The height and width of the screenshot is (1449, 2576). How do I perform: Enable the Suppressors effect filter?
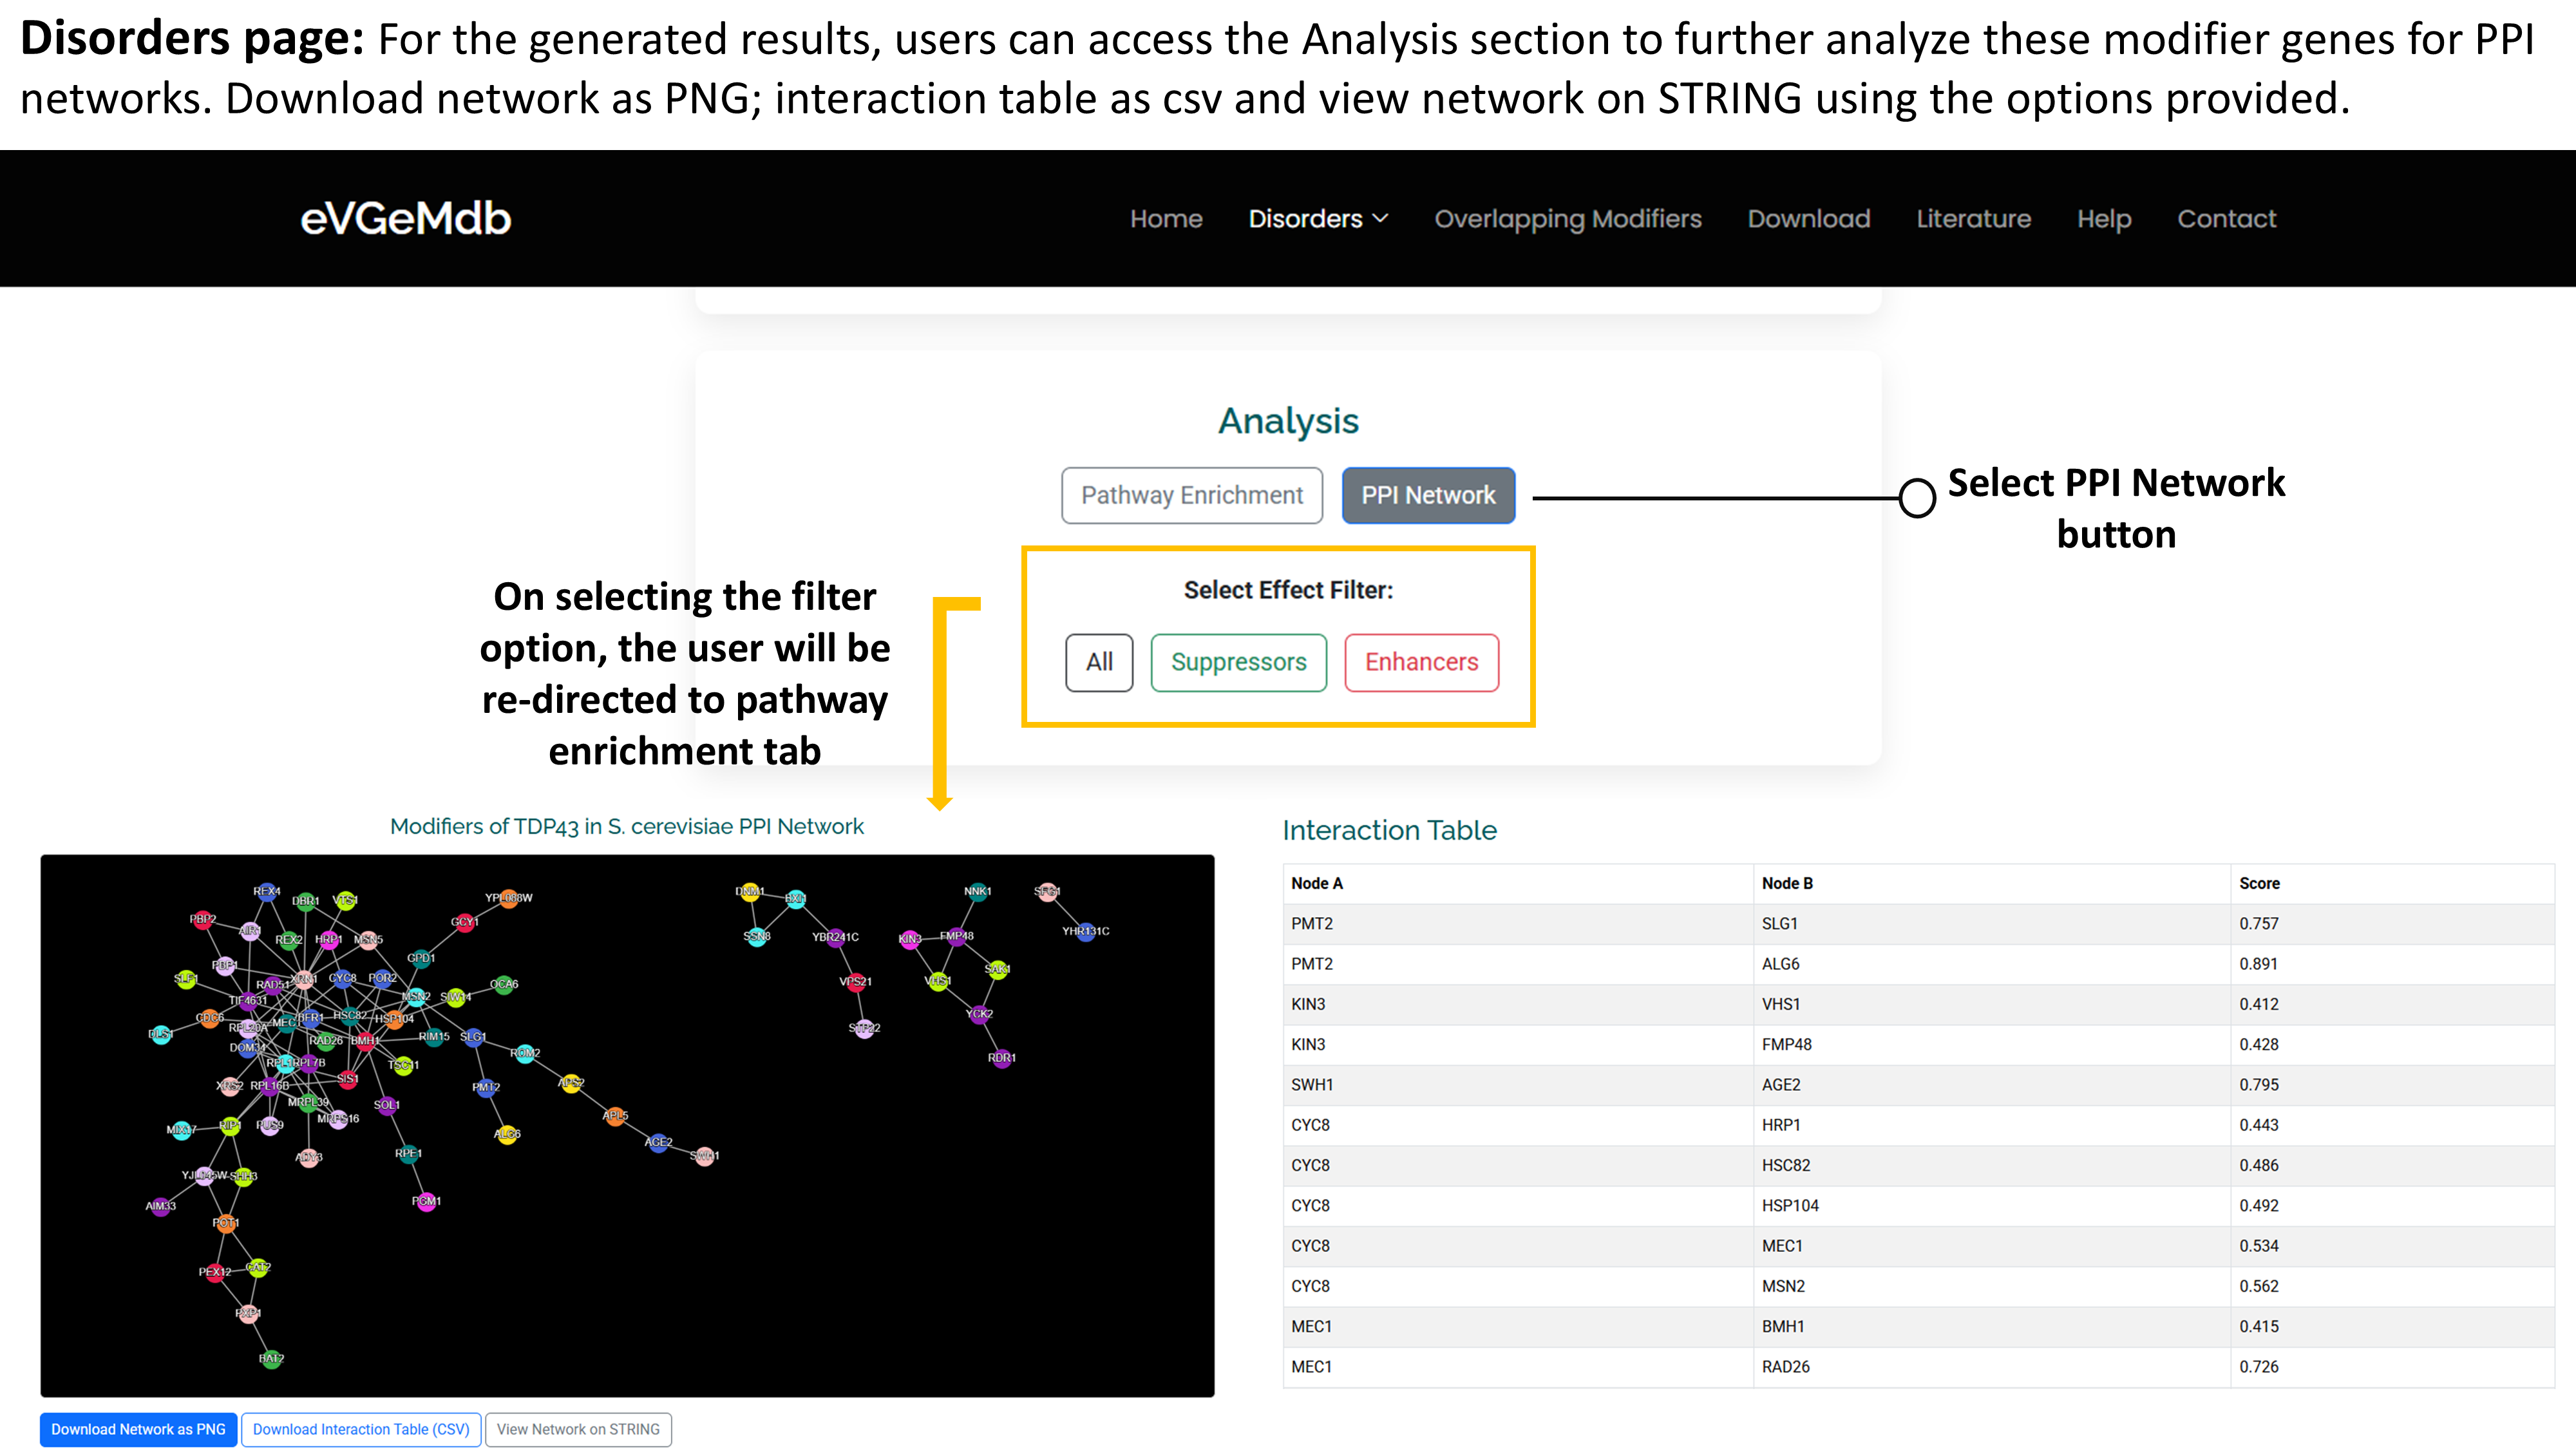tap(1238, 662)
